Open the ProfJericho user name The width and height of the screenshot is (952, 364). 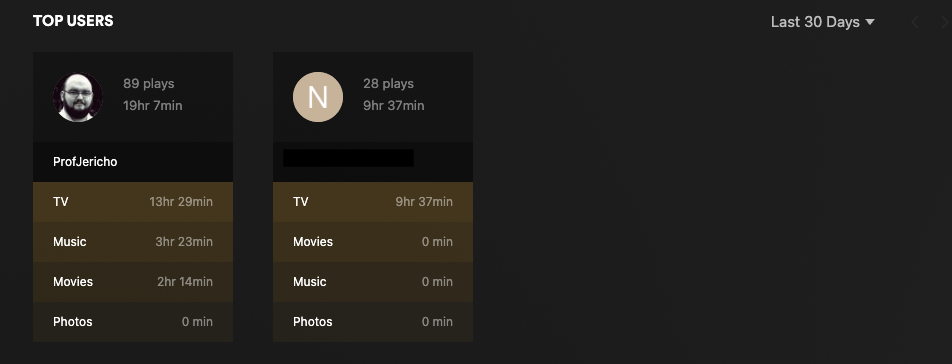[x=85, y=162]
